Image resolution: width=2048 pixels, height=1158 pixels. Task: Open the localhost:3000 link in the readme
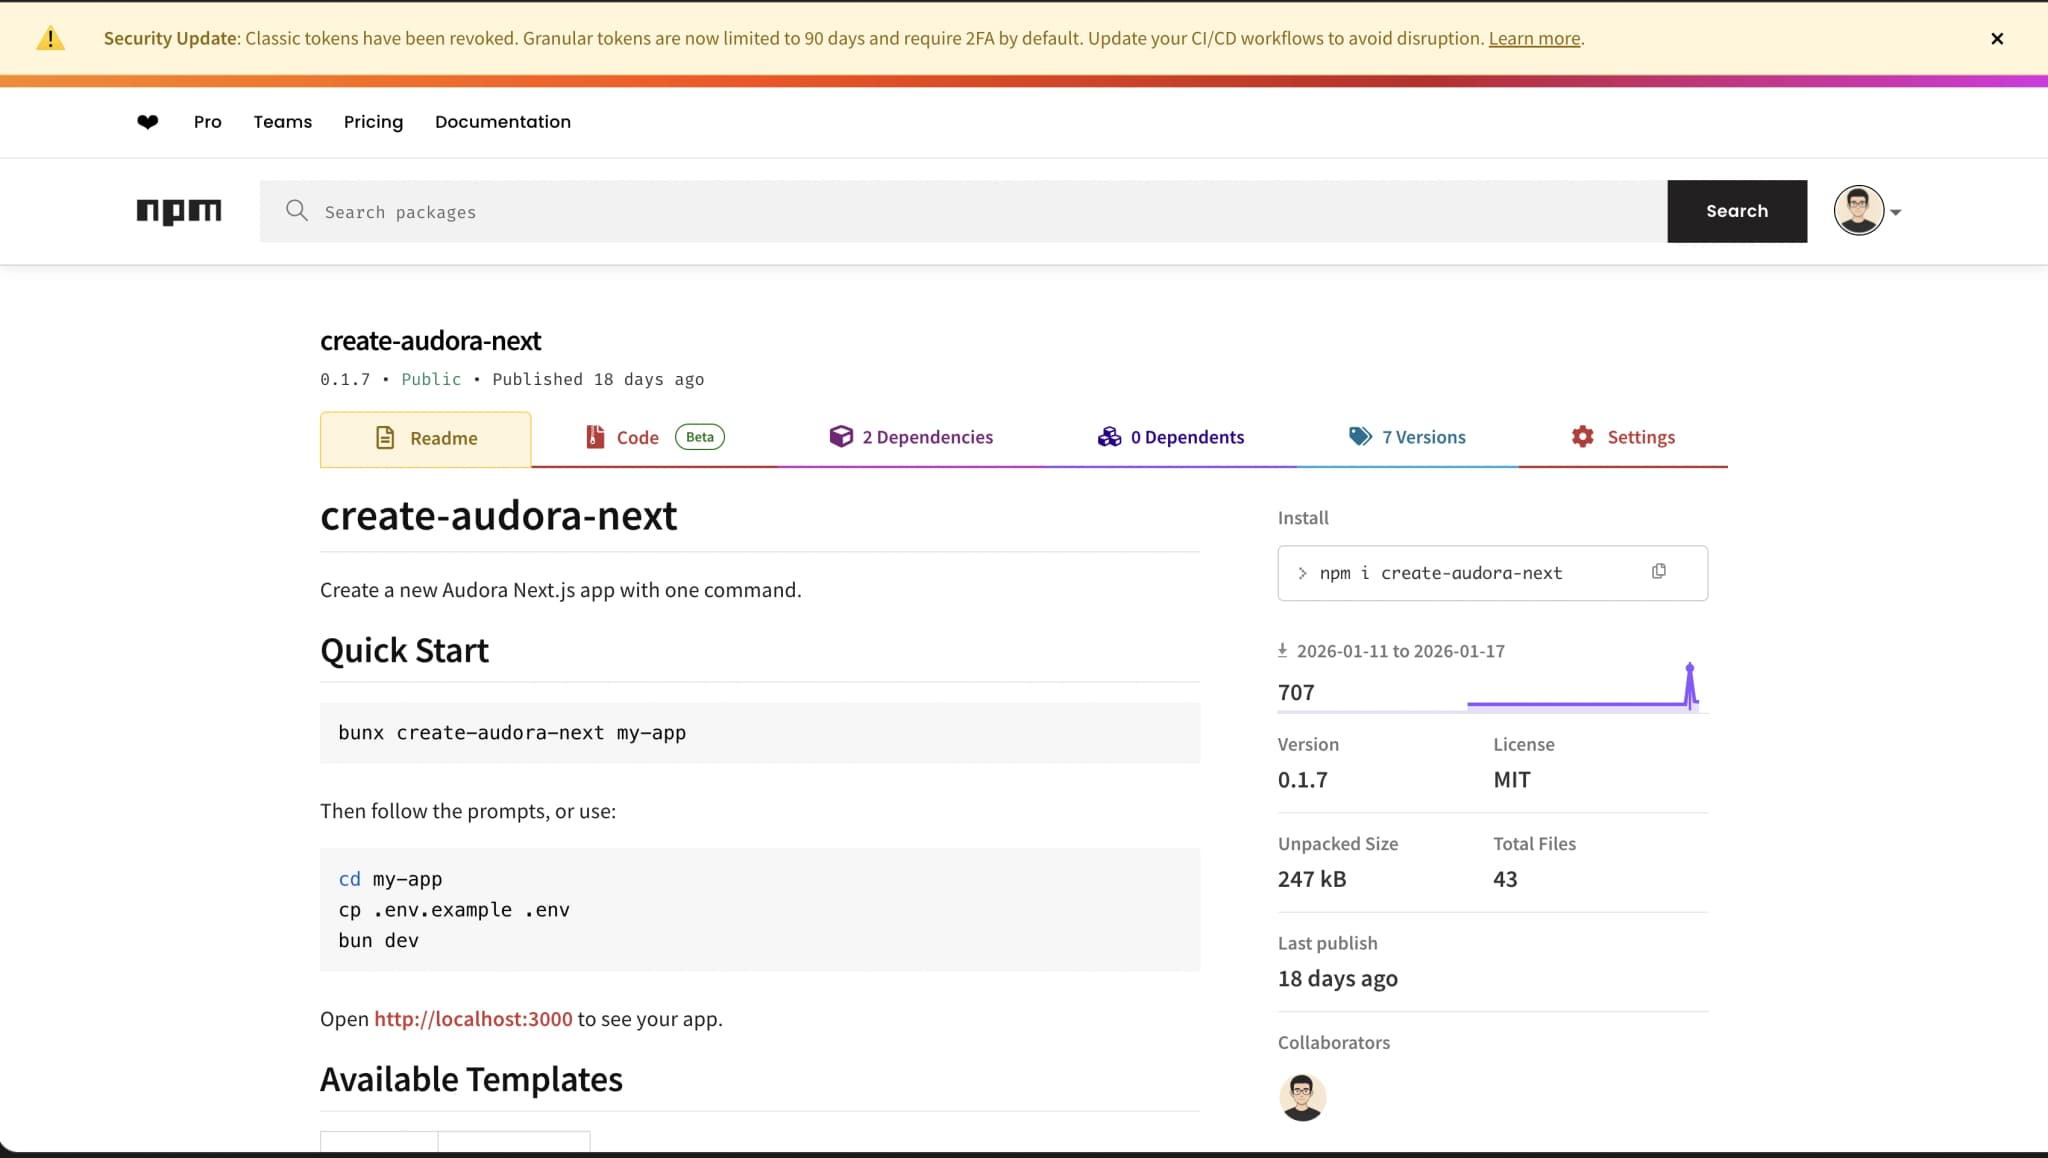pos(473,1018)
